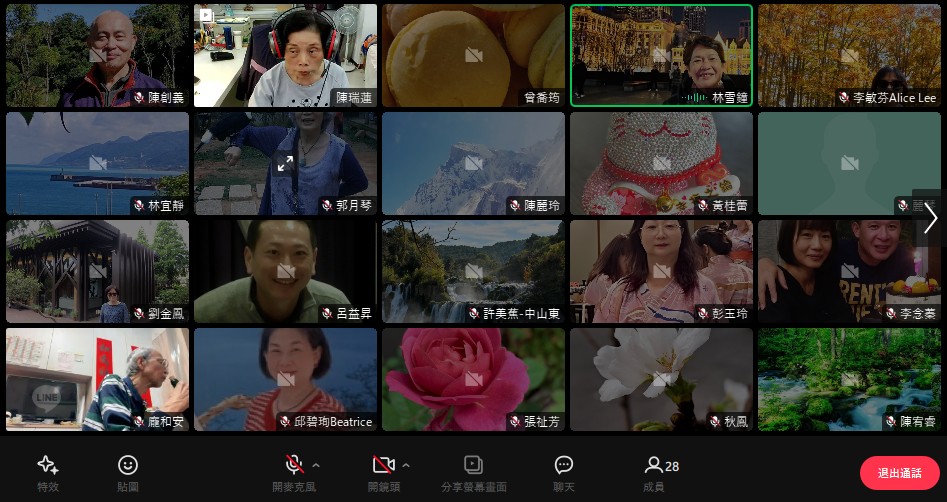The width and height of the screenshot is (947, 502).
Task: Select 許美蕉-中山東's waterfall tile
Action: 473,271
